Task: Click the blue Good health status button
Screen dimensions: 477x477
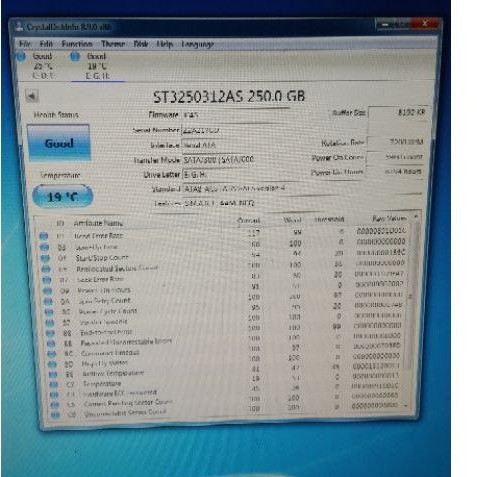Action: [x=59, y=143]
